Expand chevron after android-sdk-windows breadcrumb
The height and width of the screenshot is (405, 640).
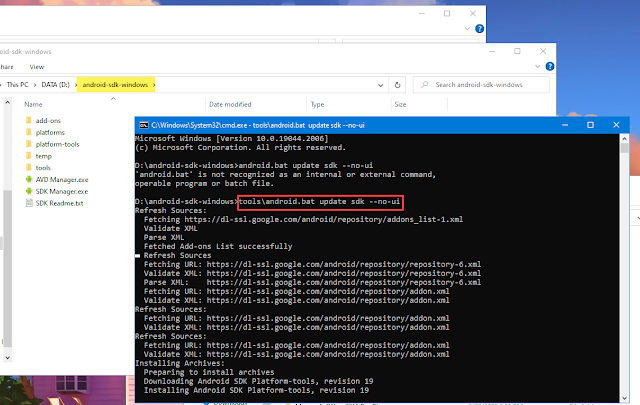click(x=154, y=85)
